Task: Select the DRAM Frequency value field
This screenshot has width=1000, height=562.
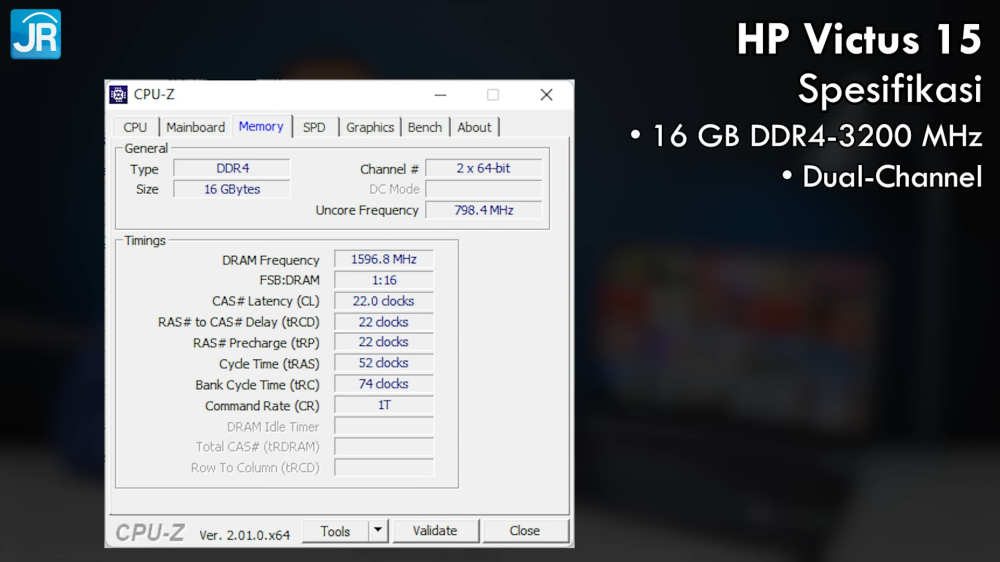Action: (384, 259)
